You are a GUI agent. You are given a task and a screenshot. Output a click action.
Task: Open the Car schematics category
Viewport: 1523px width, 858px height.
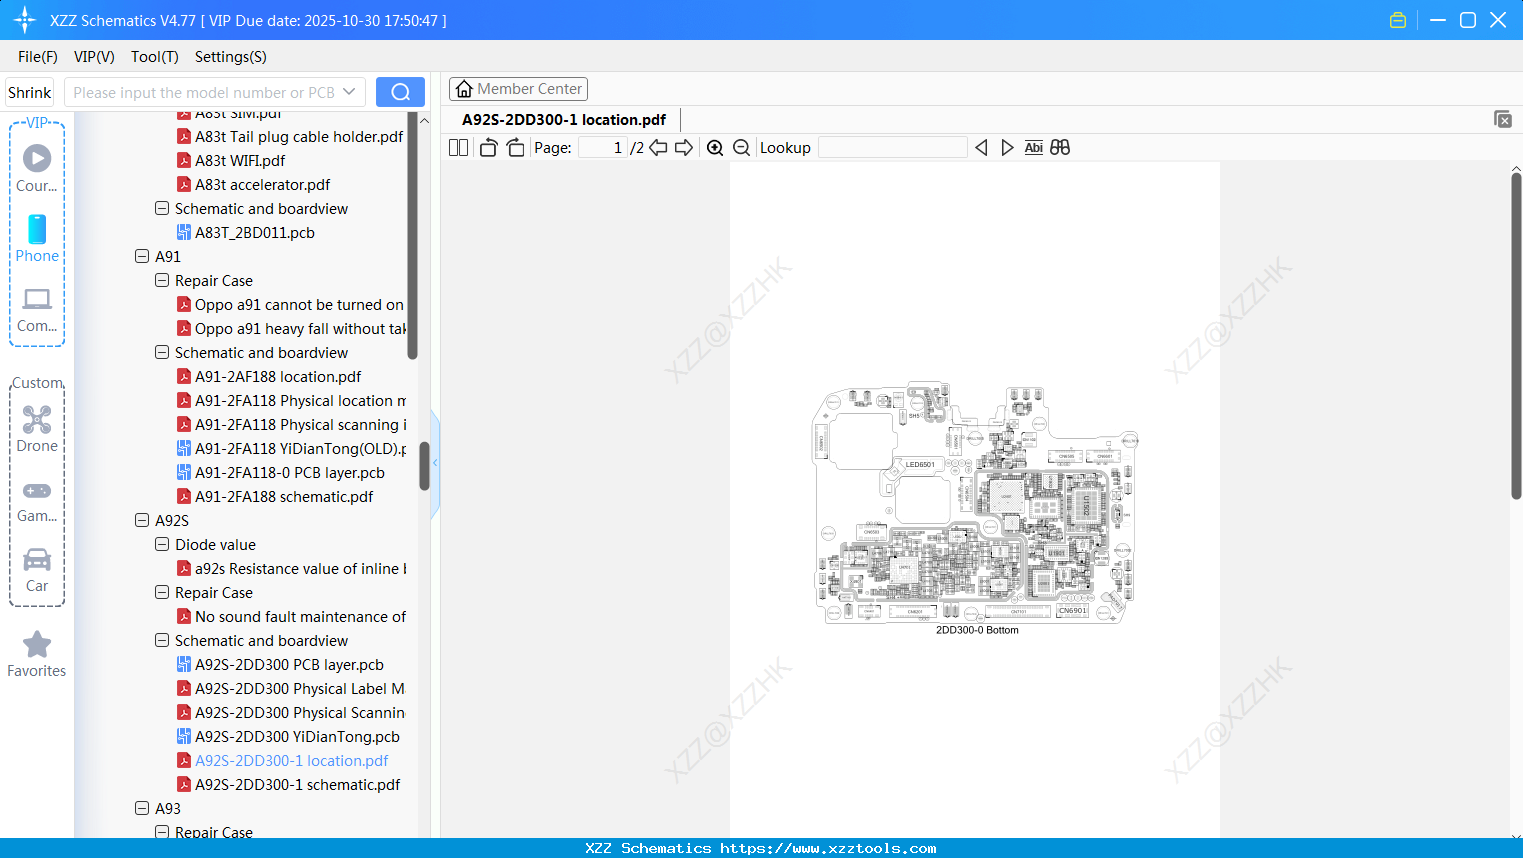(x=37, y=560)
